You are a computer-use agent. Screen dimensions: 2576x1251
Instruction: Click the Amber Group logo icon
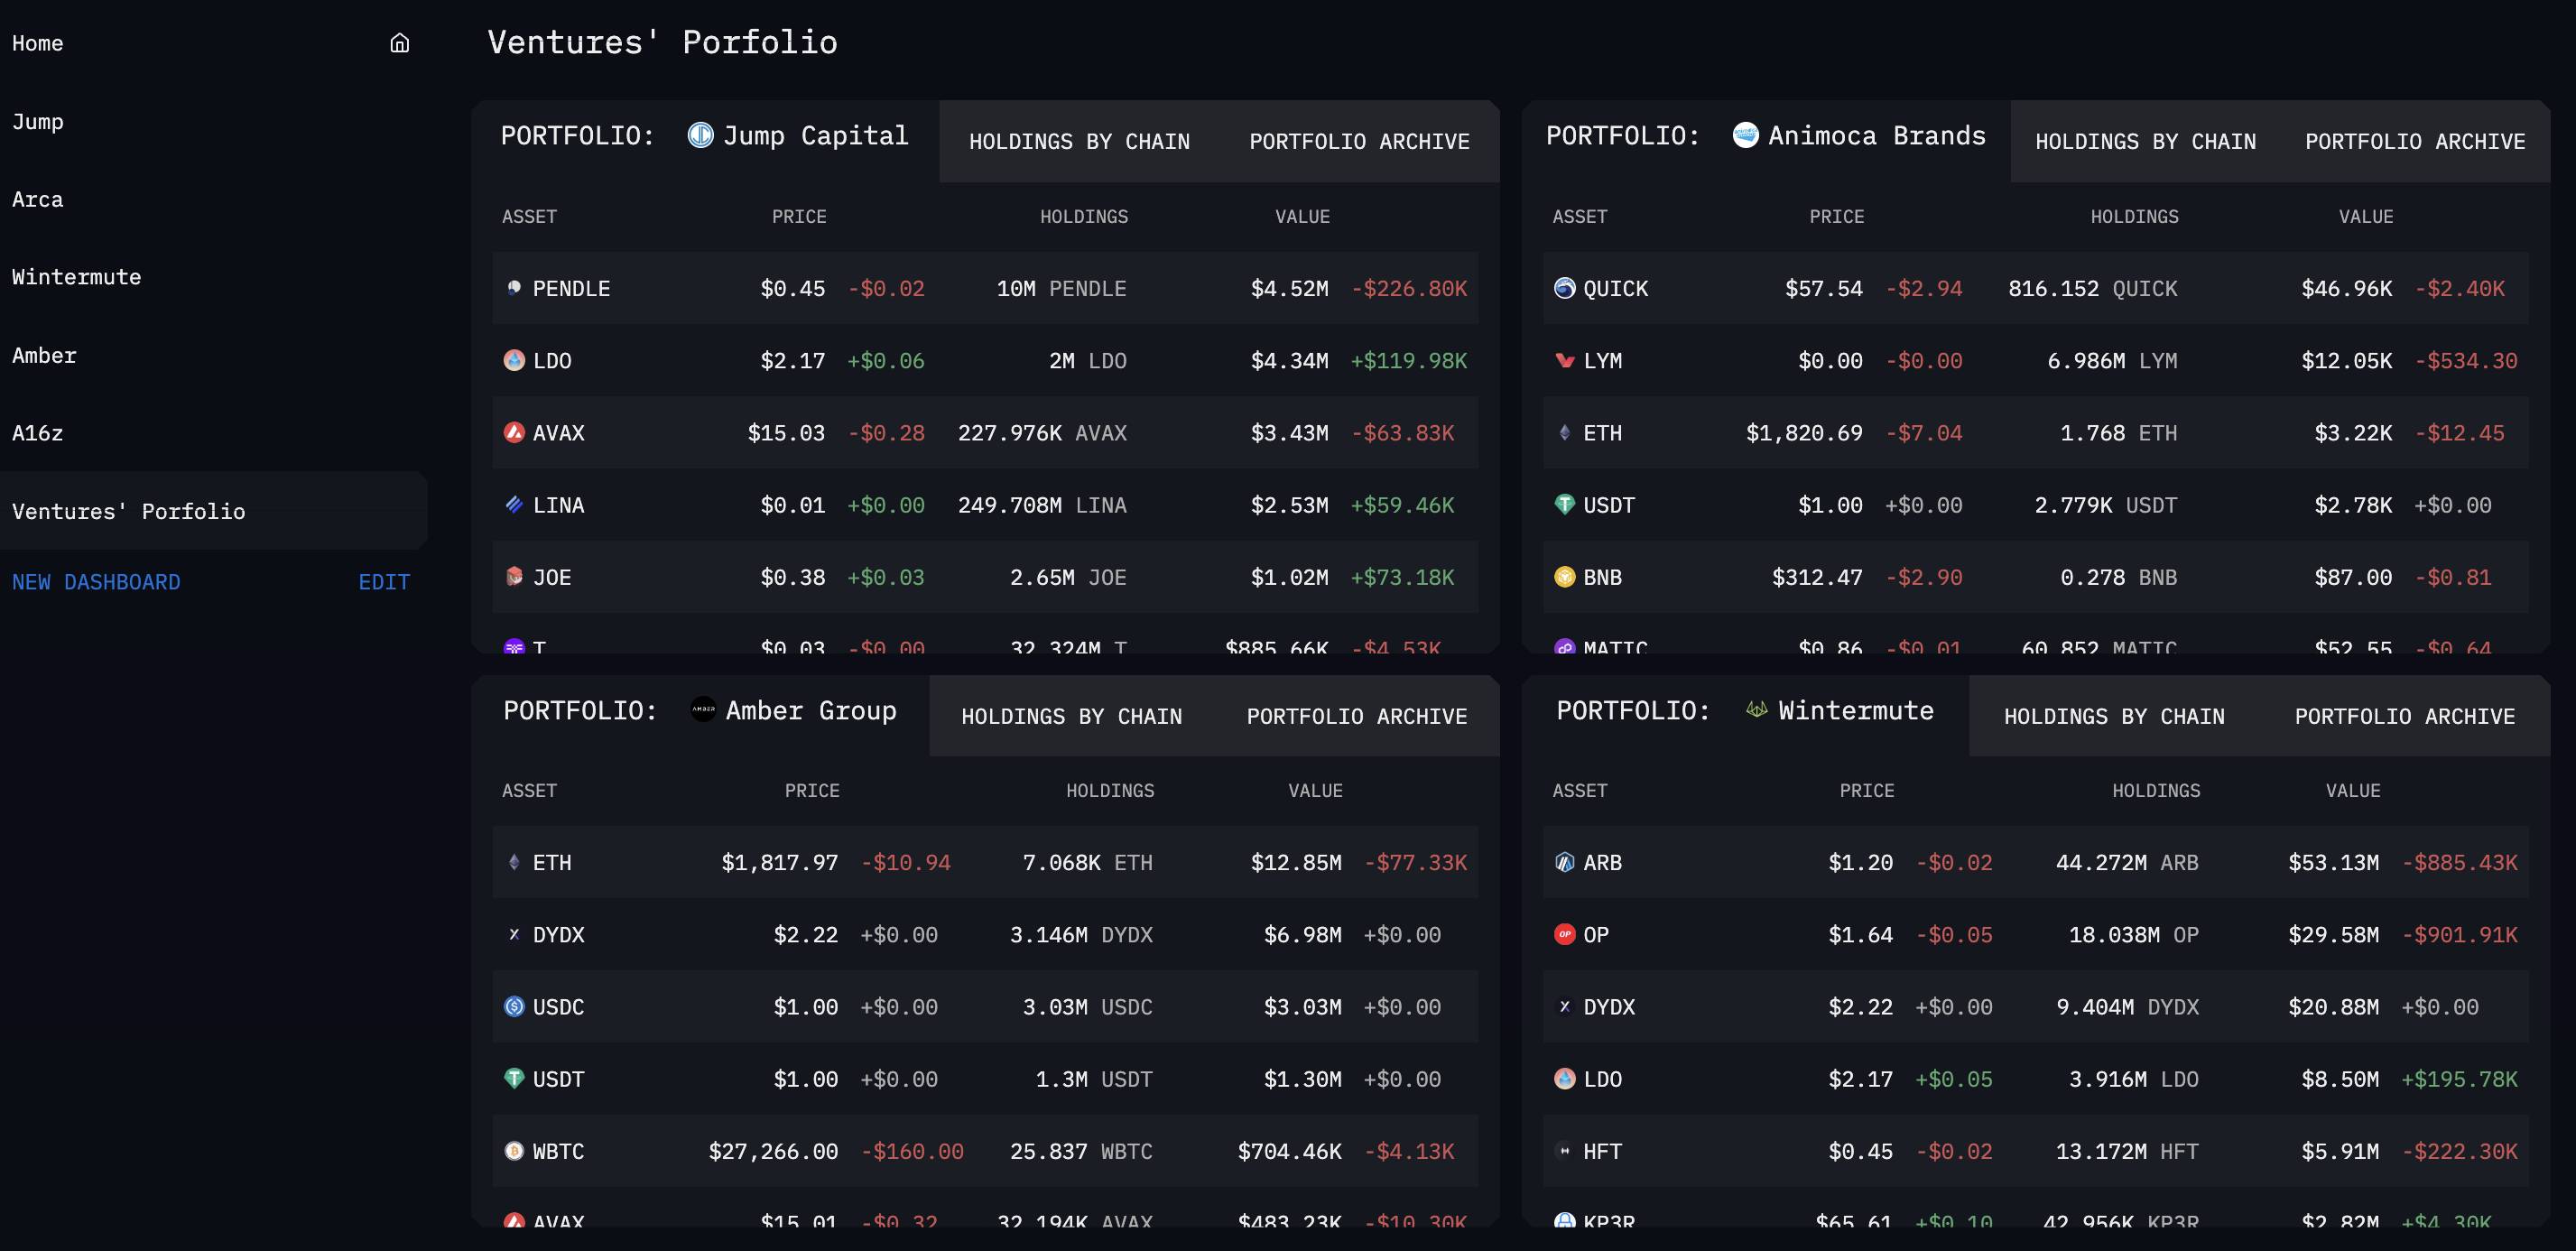click(703, 710)
